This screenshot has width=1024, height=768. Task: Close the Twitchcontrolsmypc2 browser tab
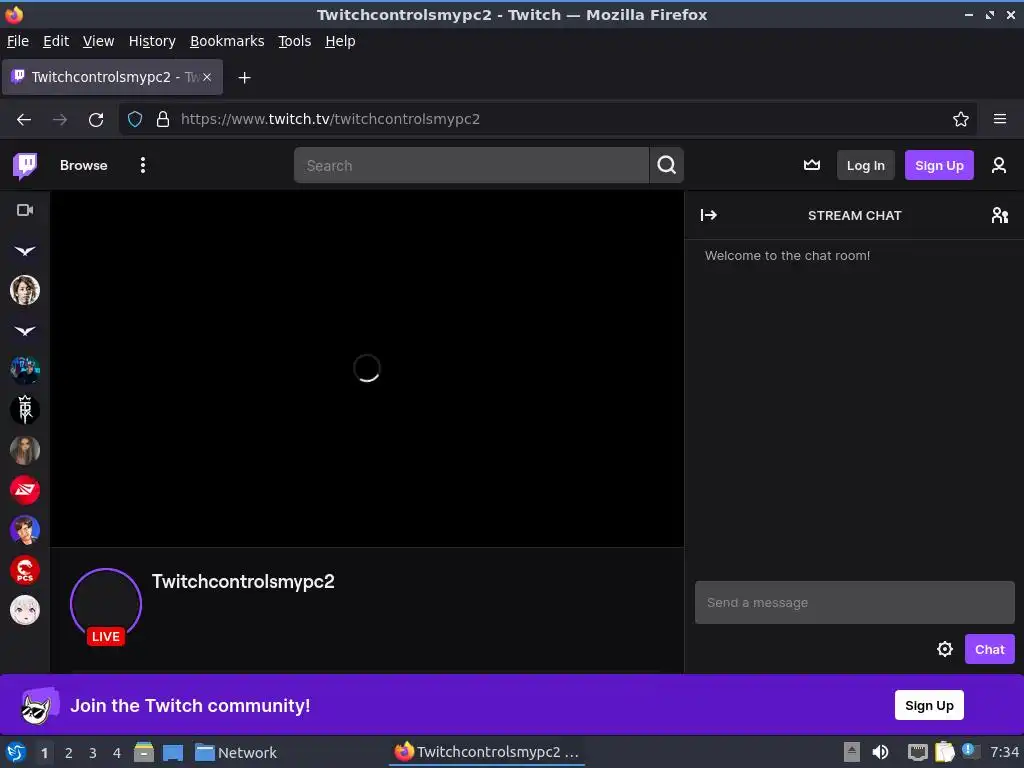tap(207, 77)
